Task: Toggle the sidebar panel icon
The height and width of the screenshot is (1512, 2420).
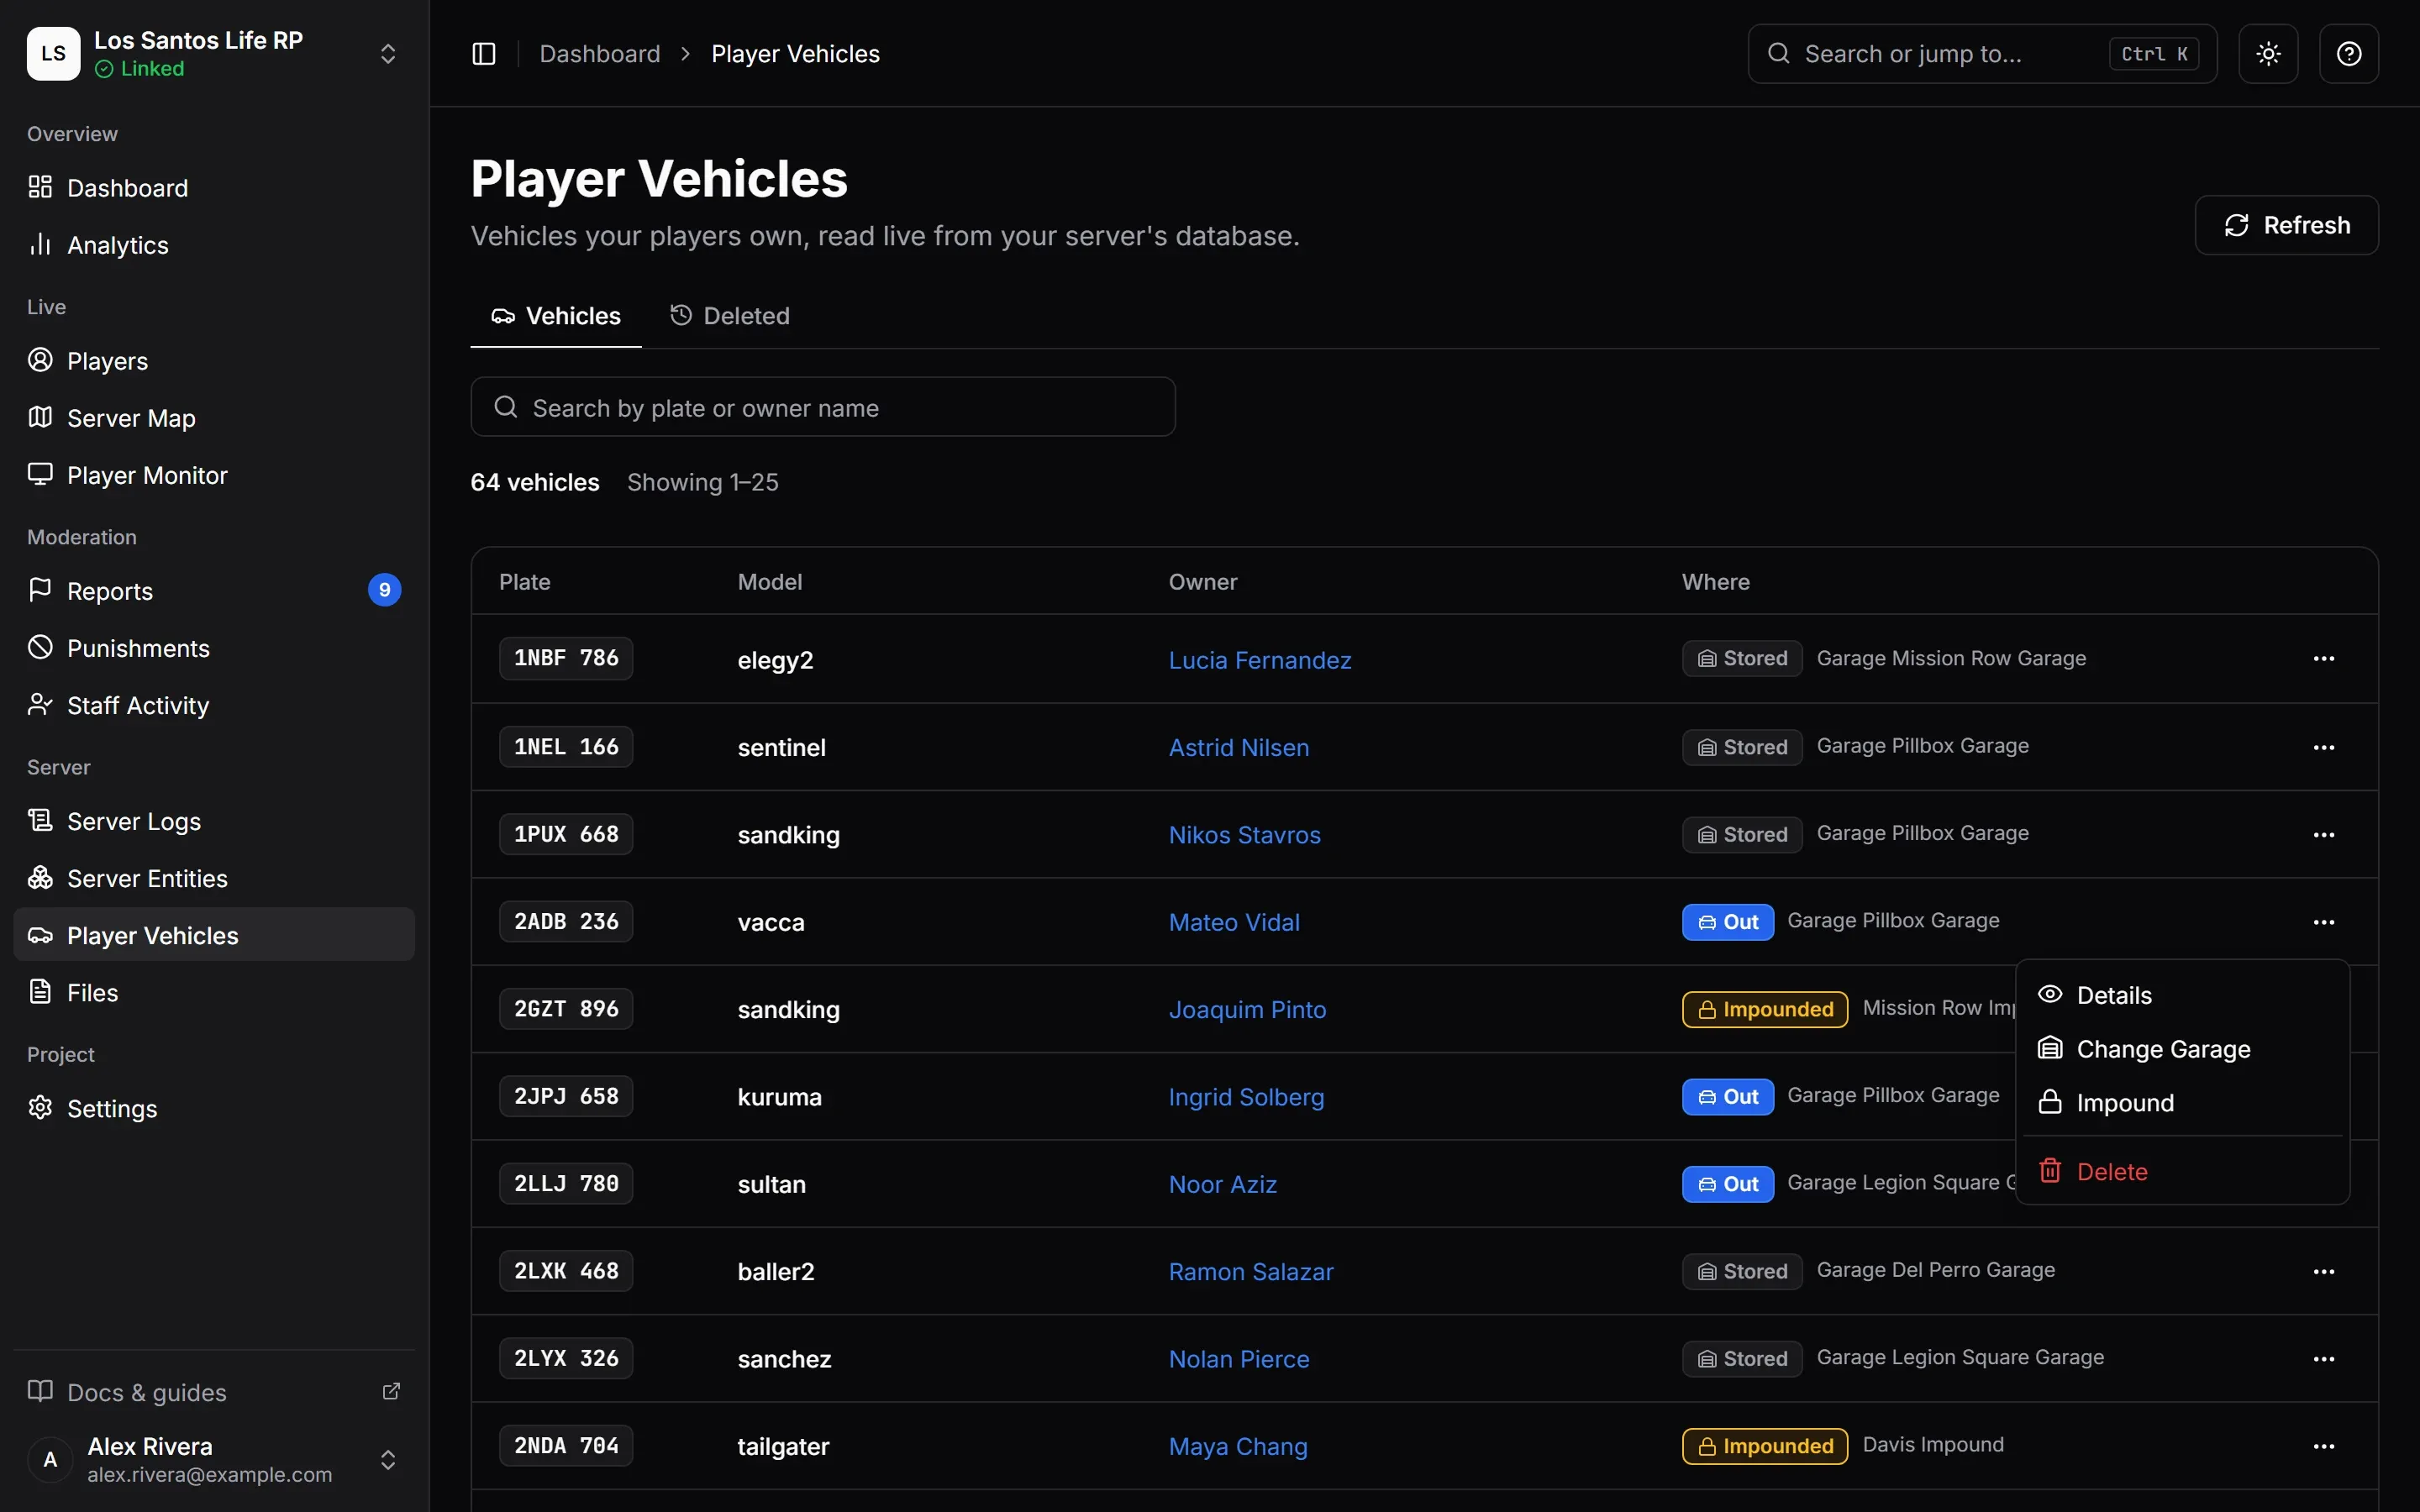Action: (484, 54)
